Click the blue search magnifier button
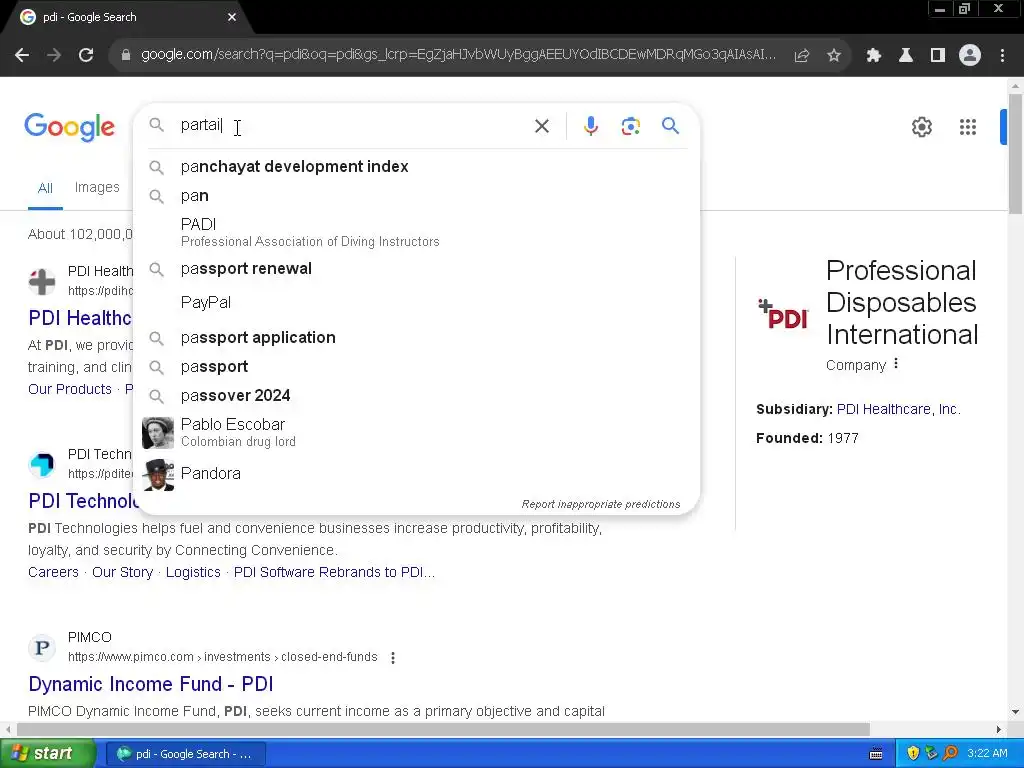This screenshot has width=1024, height=768. (670, 125)
